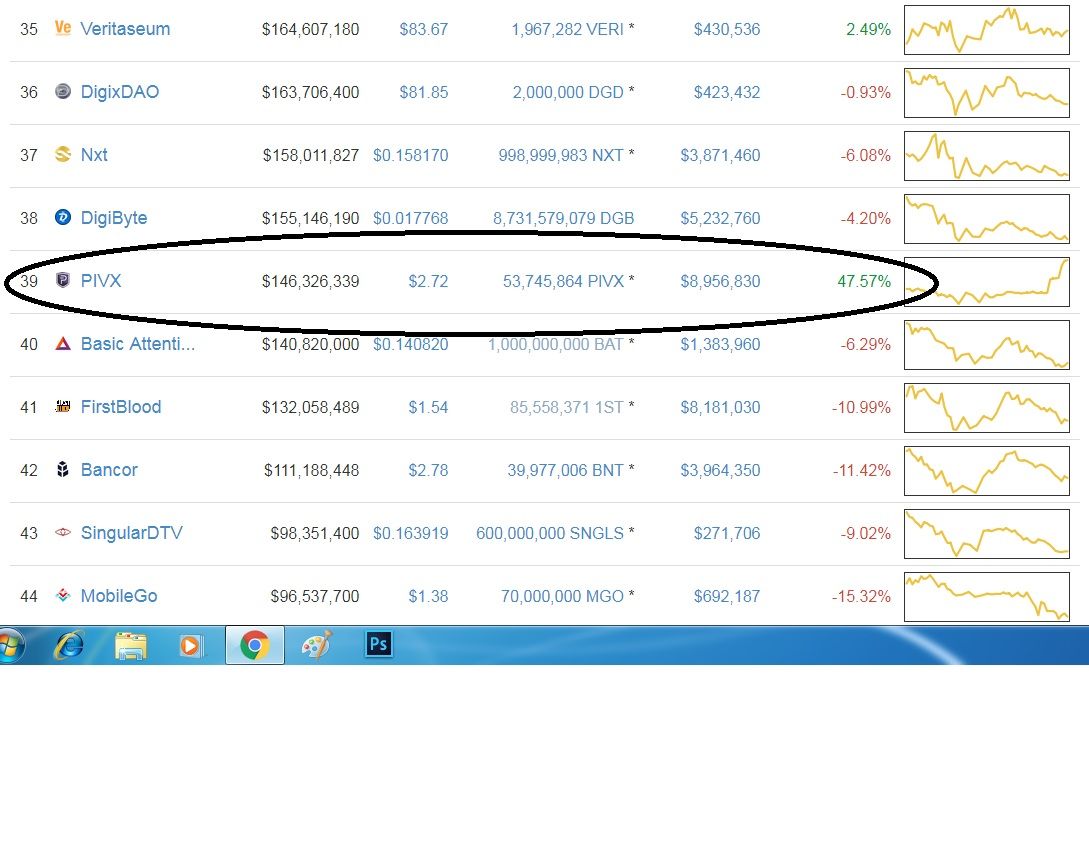Open the Bancor 7-day price graph

click(987, 471)
